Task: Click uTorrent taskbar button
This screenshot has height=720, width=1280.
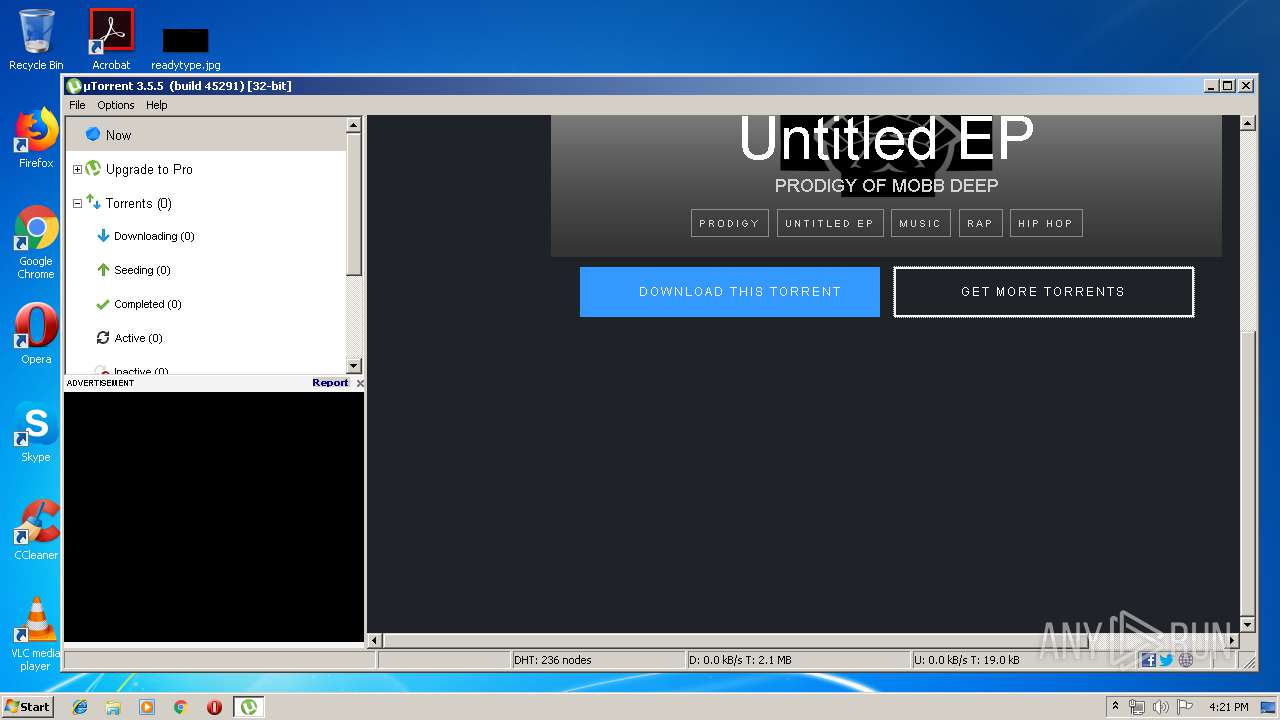Action: point(248,707)
